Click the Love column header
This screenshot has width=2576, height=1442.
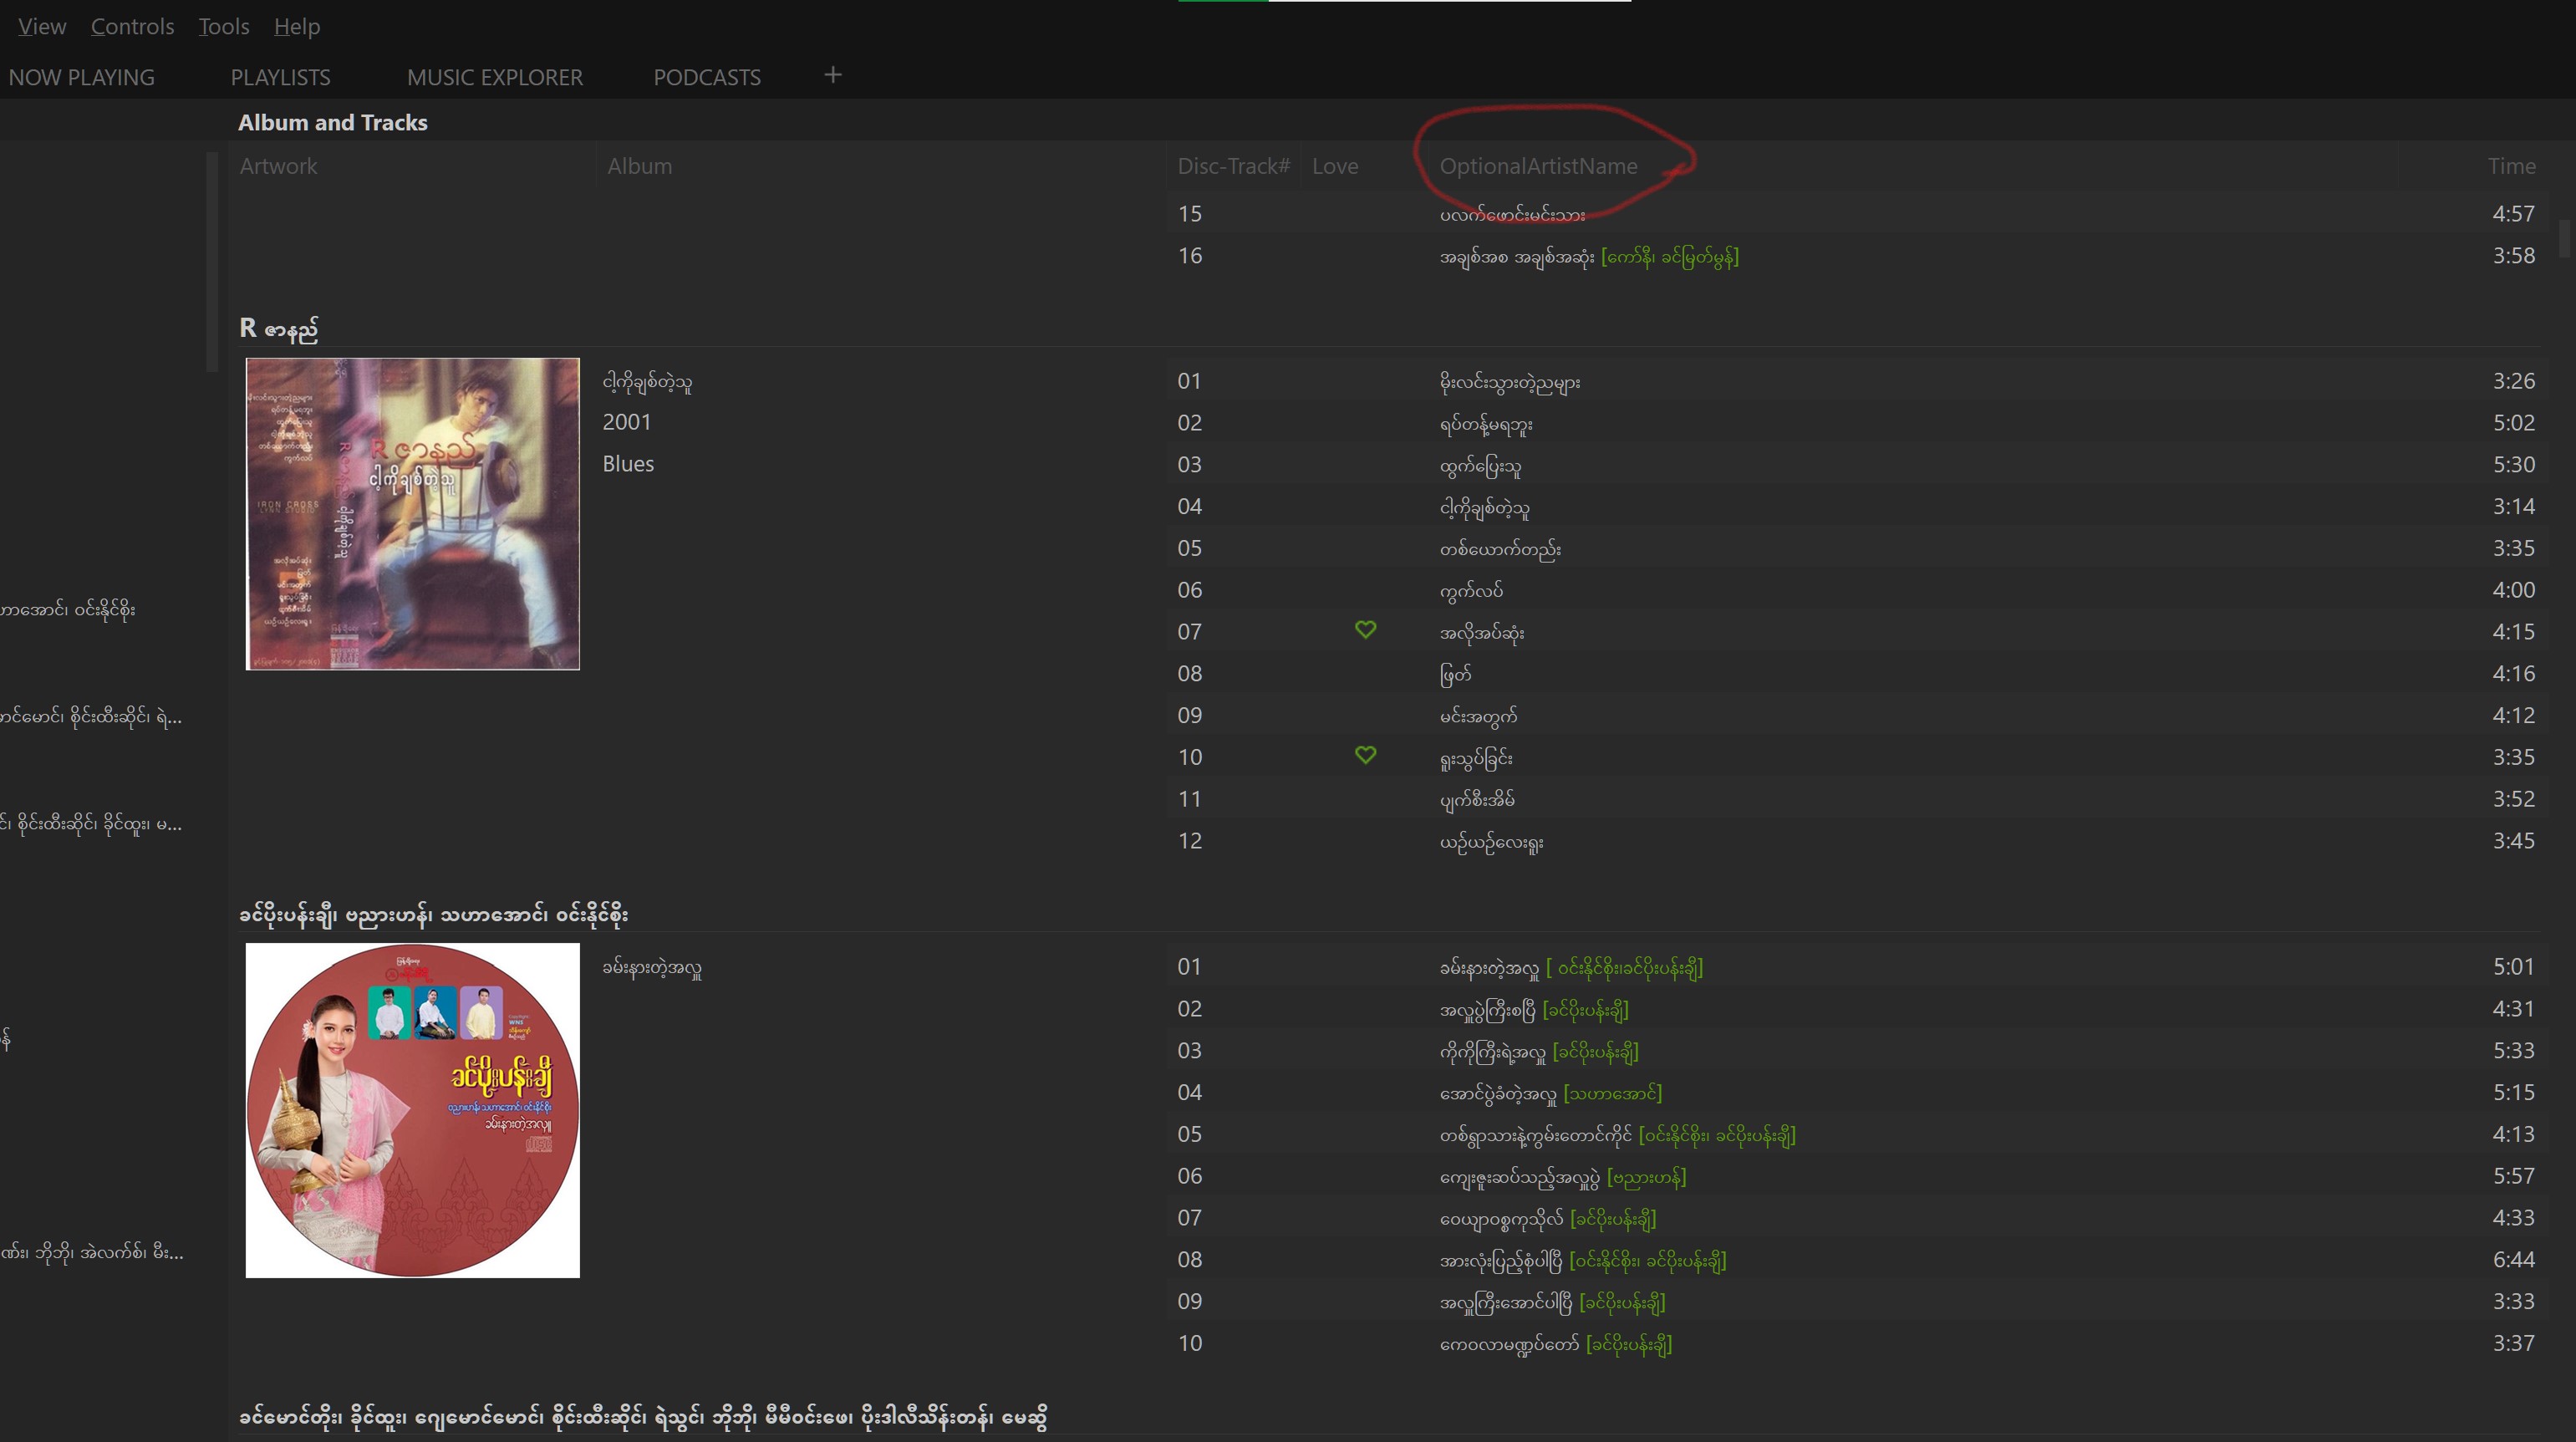(1335, 166)
